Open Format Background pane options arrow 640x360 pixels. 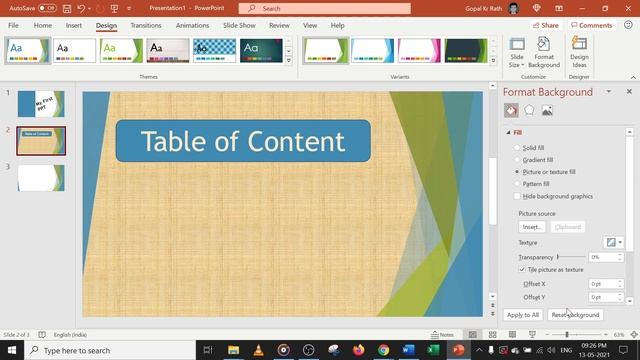pyautogui.click(x=609, y=91)
